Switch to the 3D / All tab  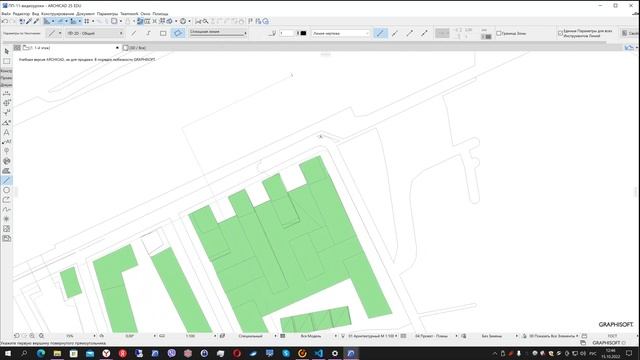[135, 48]
